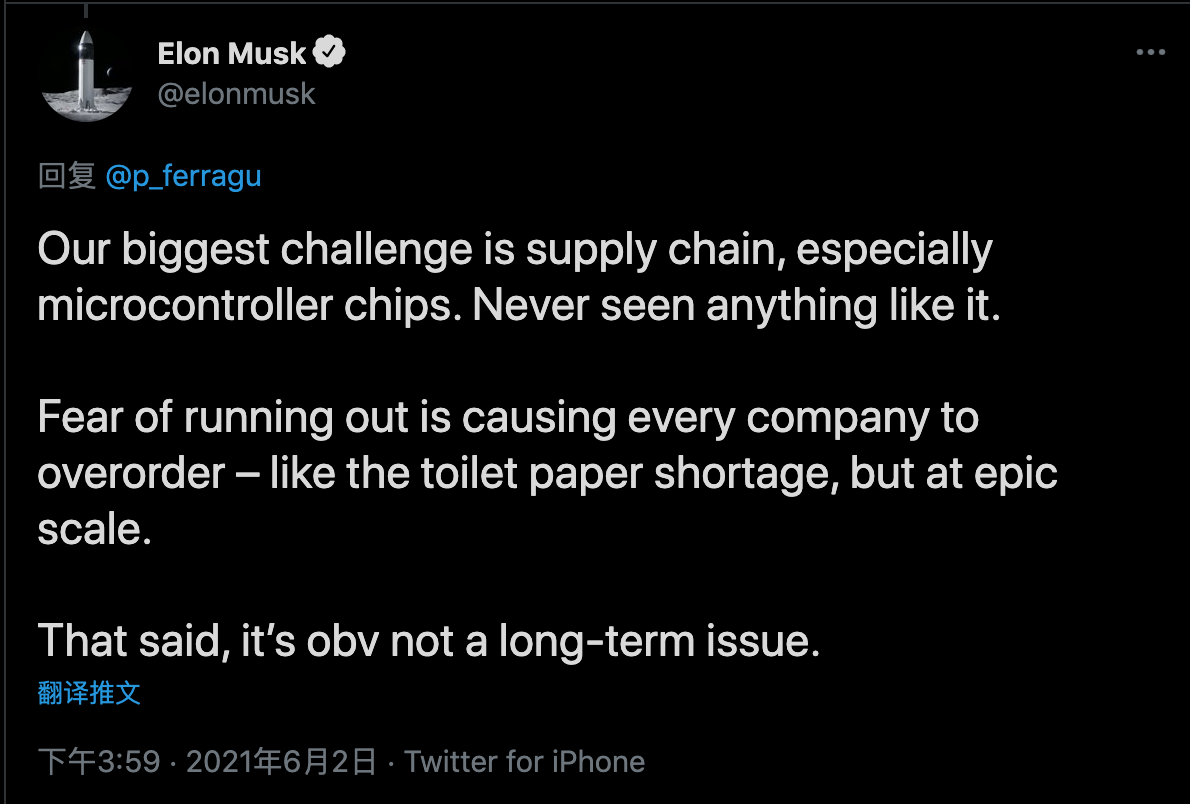
Task: Click the words 'microcontroller chips' in the tweet
Action: coord(250,306)
